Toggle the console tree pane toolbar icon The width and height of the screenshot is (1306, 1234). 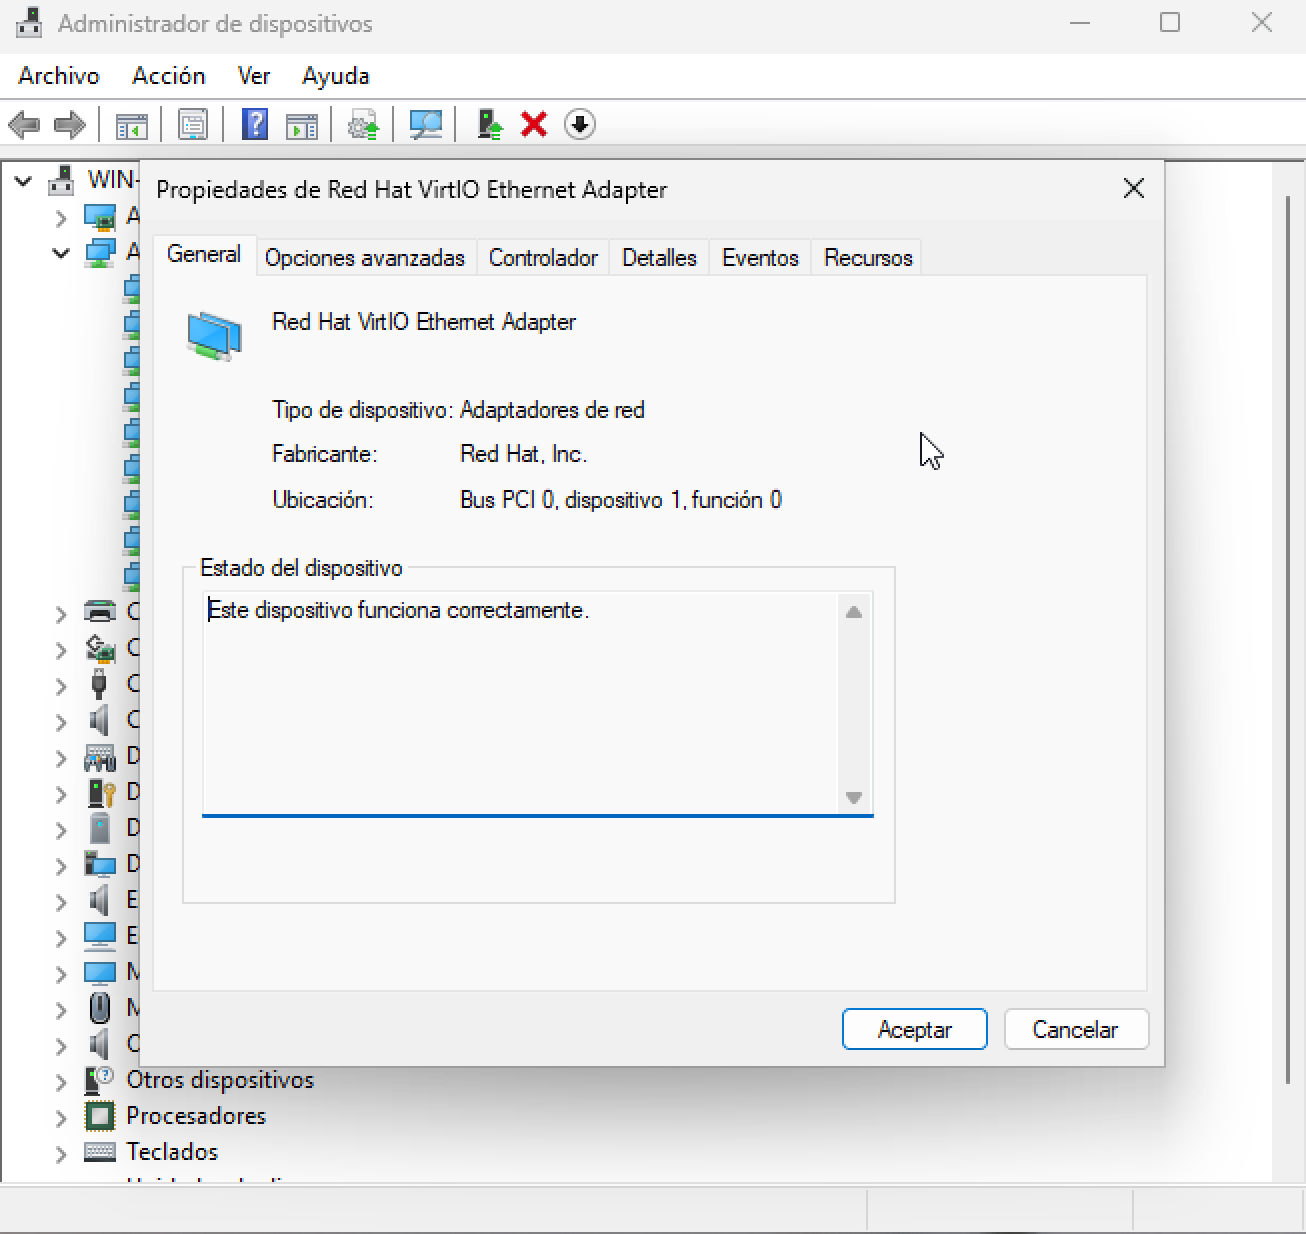(132, 125)
